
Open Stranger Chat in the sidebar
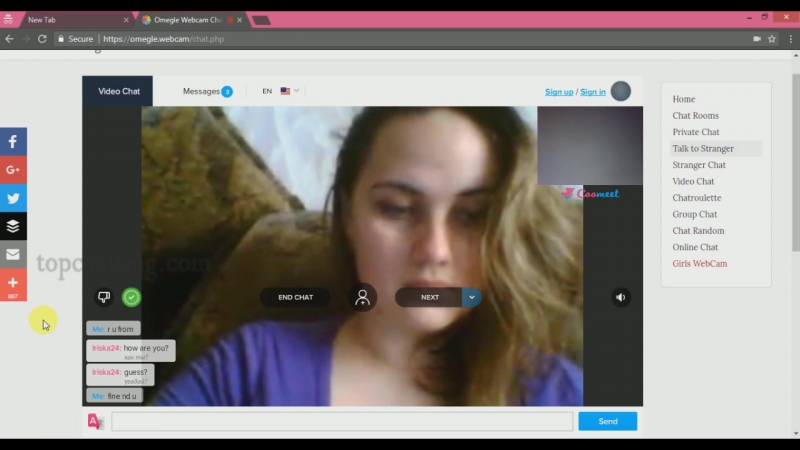(x=699, y=165)
